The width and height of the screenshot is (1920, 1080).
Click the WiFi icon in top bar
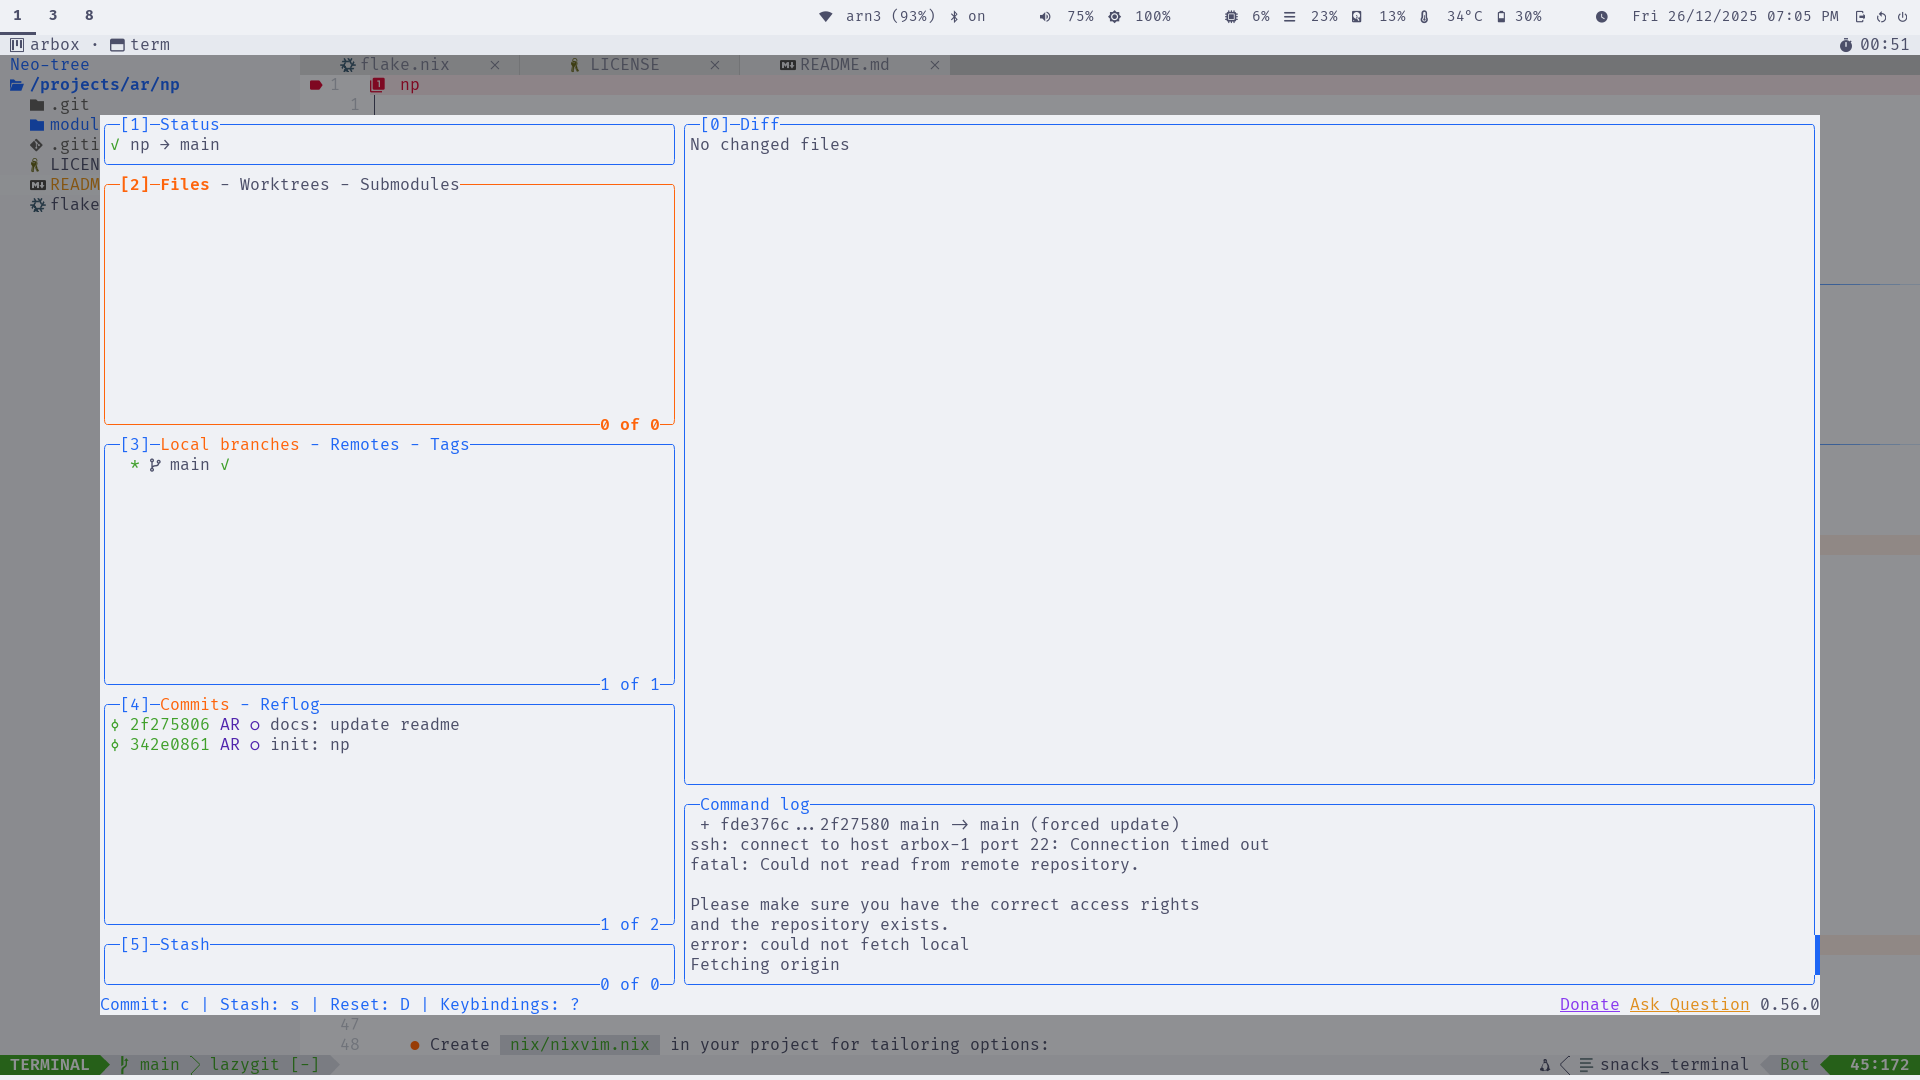tap(825, 16)
